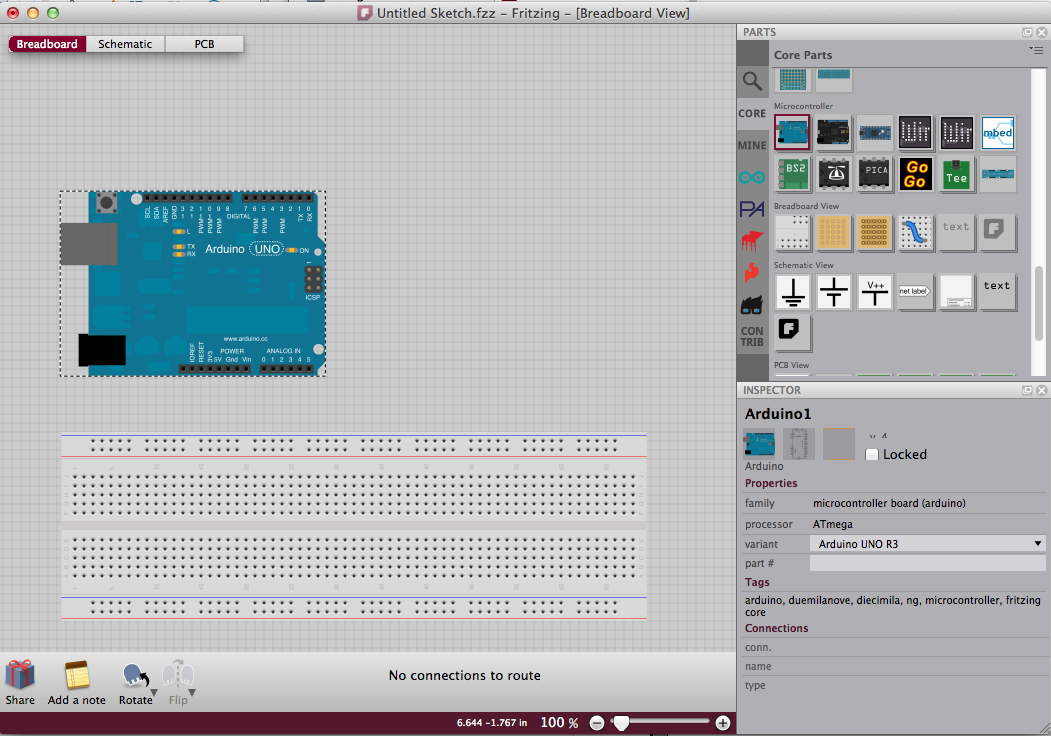
Task: Open the black glasses-creature parts bin
Action: click(752, 305)
